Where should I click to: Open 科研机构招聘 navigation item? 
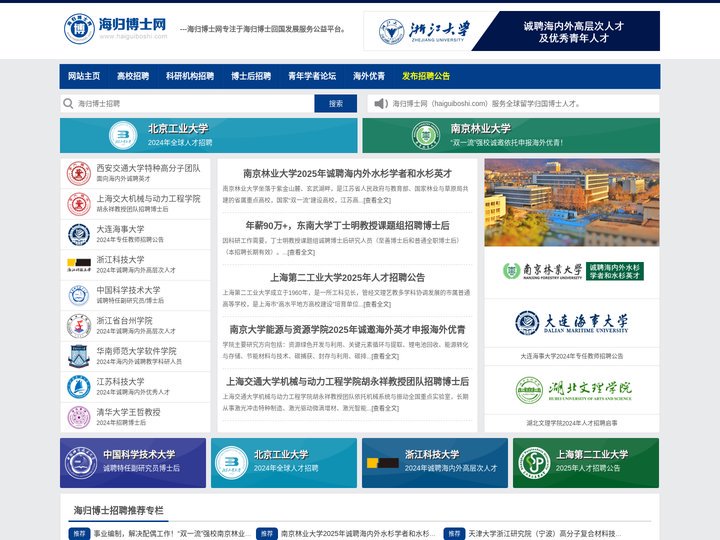click(190, 76)
